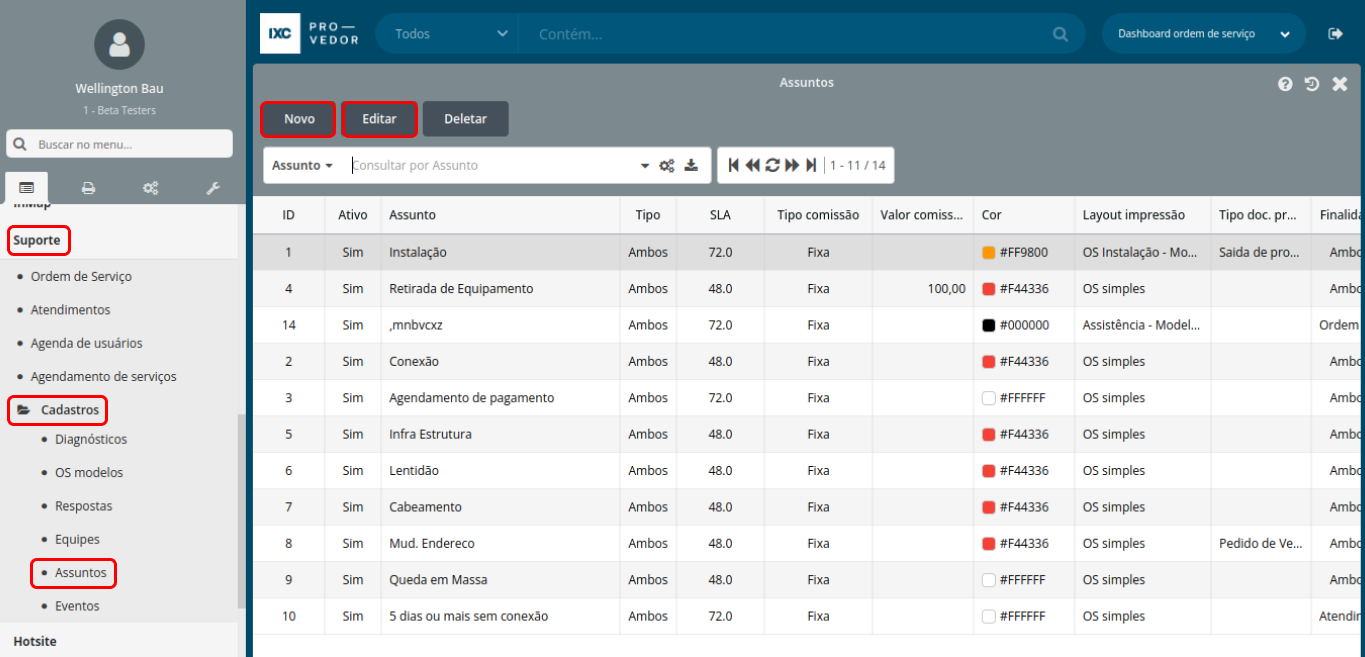Sort by the SLA column header
This screenshot has height=657, width=1365.
(720, 215)
